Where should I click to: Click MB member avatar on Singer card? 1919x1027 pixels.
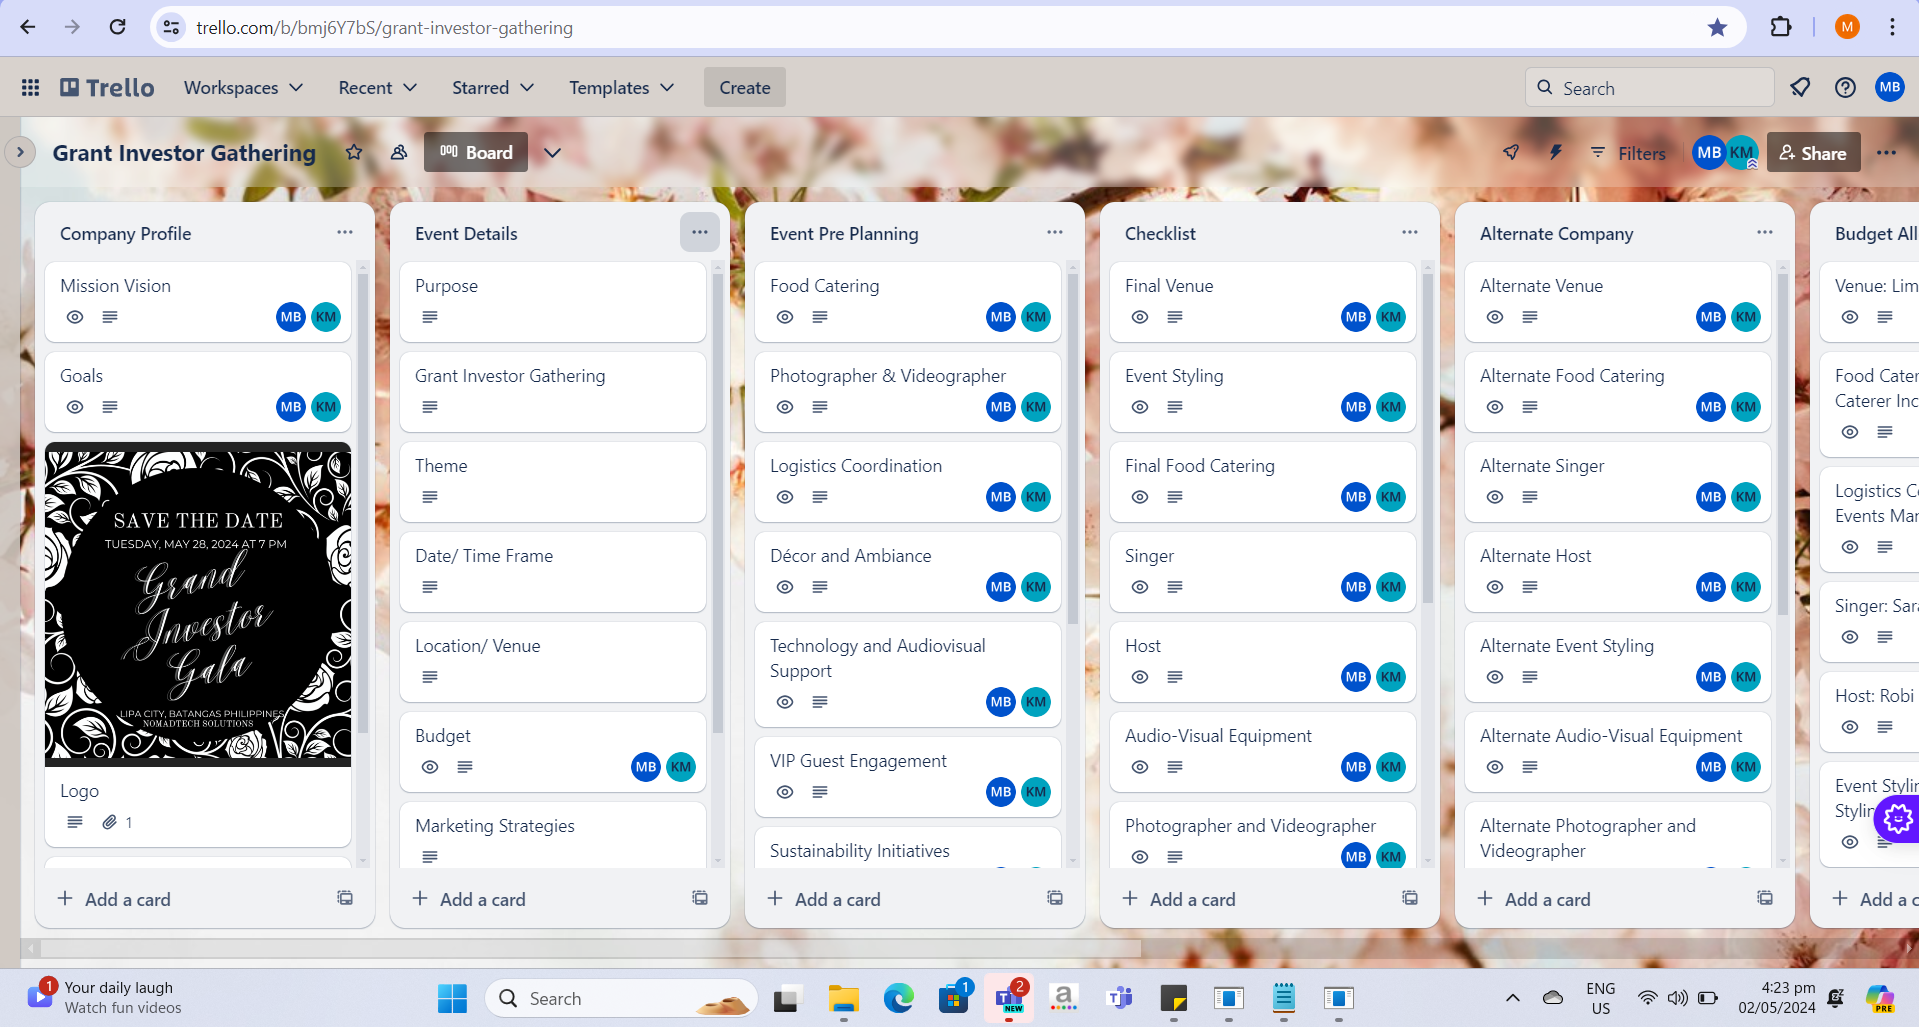click(x=1356, y=587)
